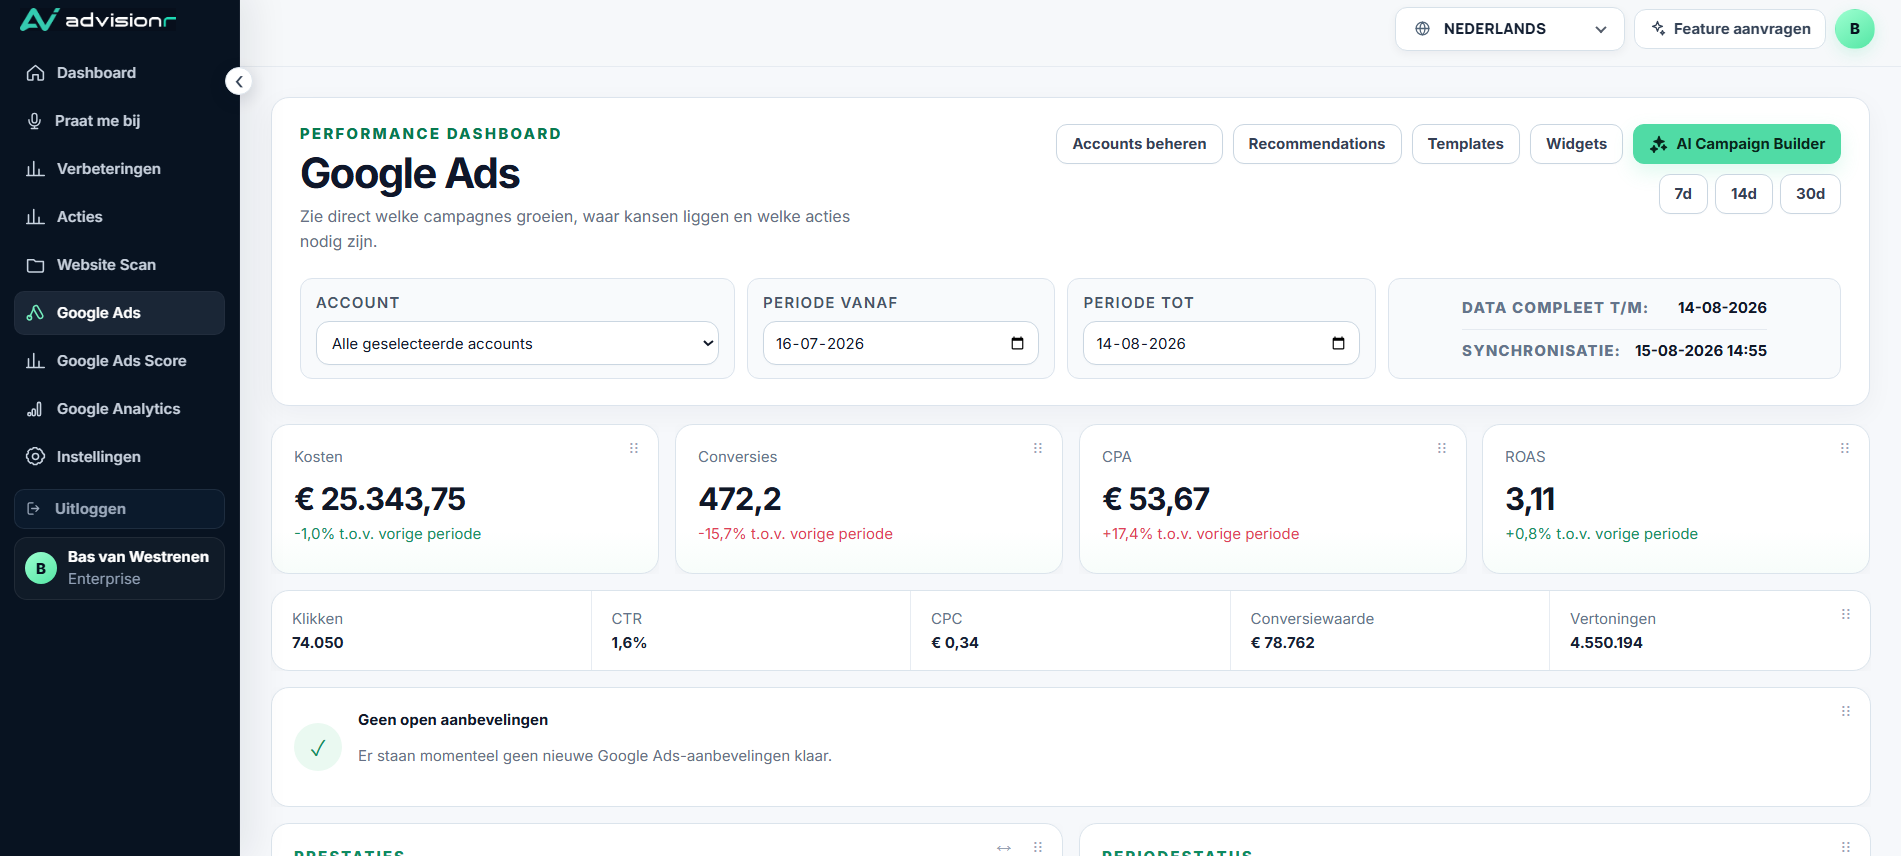Click the Klikken value 74.050
1901x856 pixels.
[318, 643]
